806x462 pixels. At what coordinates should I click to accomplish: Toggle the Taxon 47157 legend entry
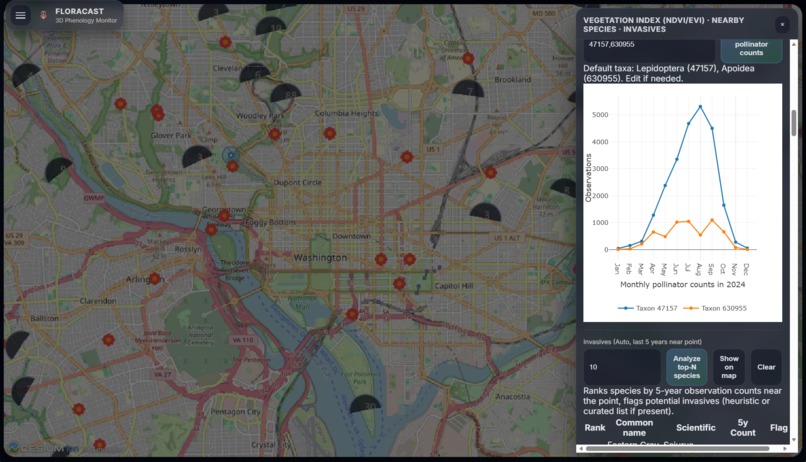click(648, 308)
